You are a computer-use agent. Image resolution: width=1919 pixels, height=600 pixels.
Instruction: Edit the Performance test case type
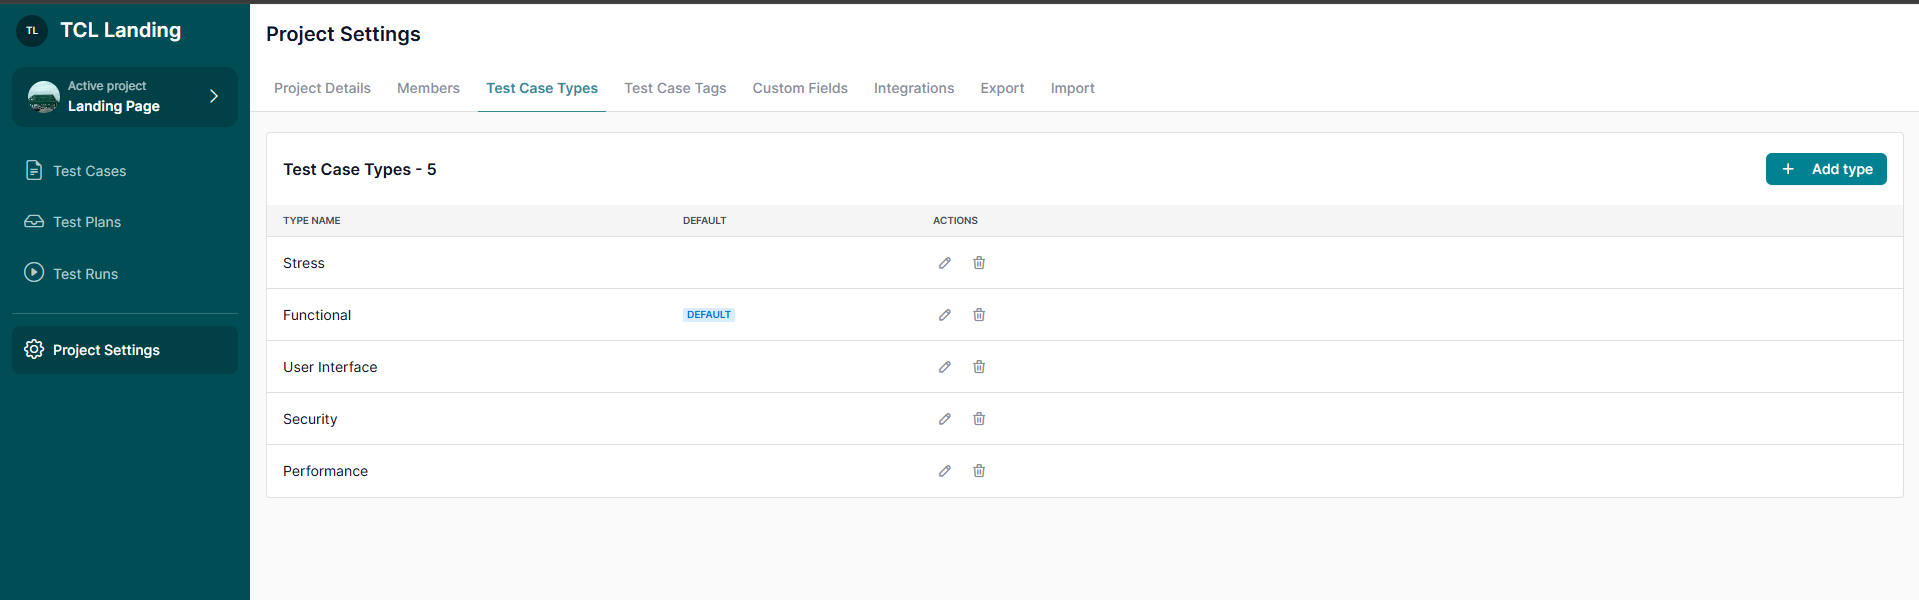click(945, 471)
